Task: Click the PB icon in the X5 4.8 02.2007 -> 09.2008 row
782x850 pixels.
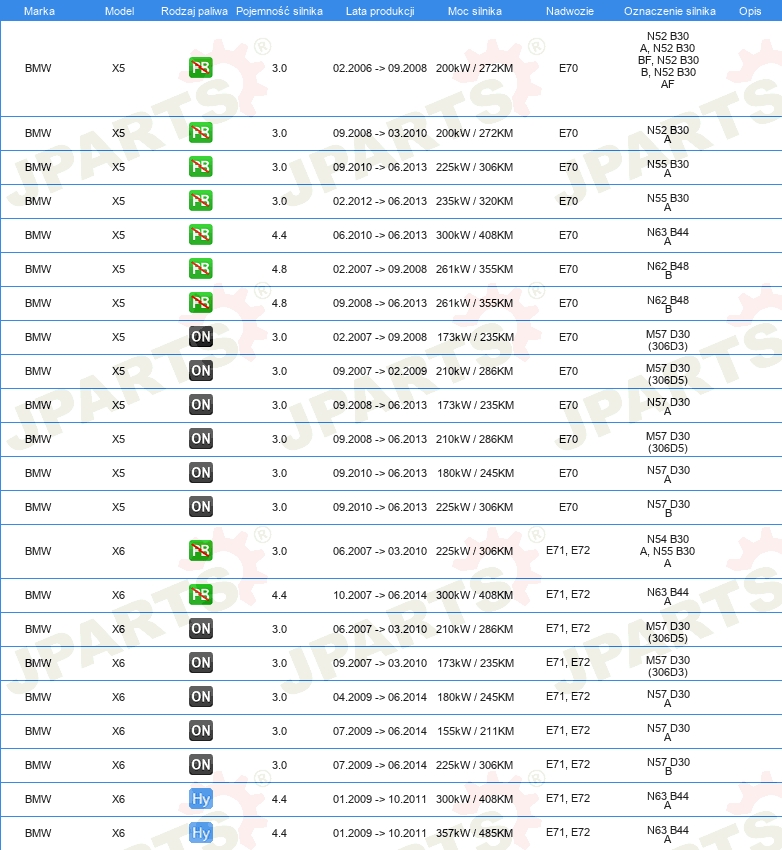Action: click(201, 268)
